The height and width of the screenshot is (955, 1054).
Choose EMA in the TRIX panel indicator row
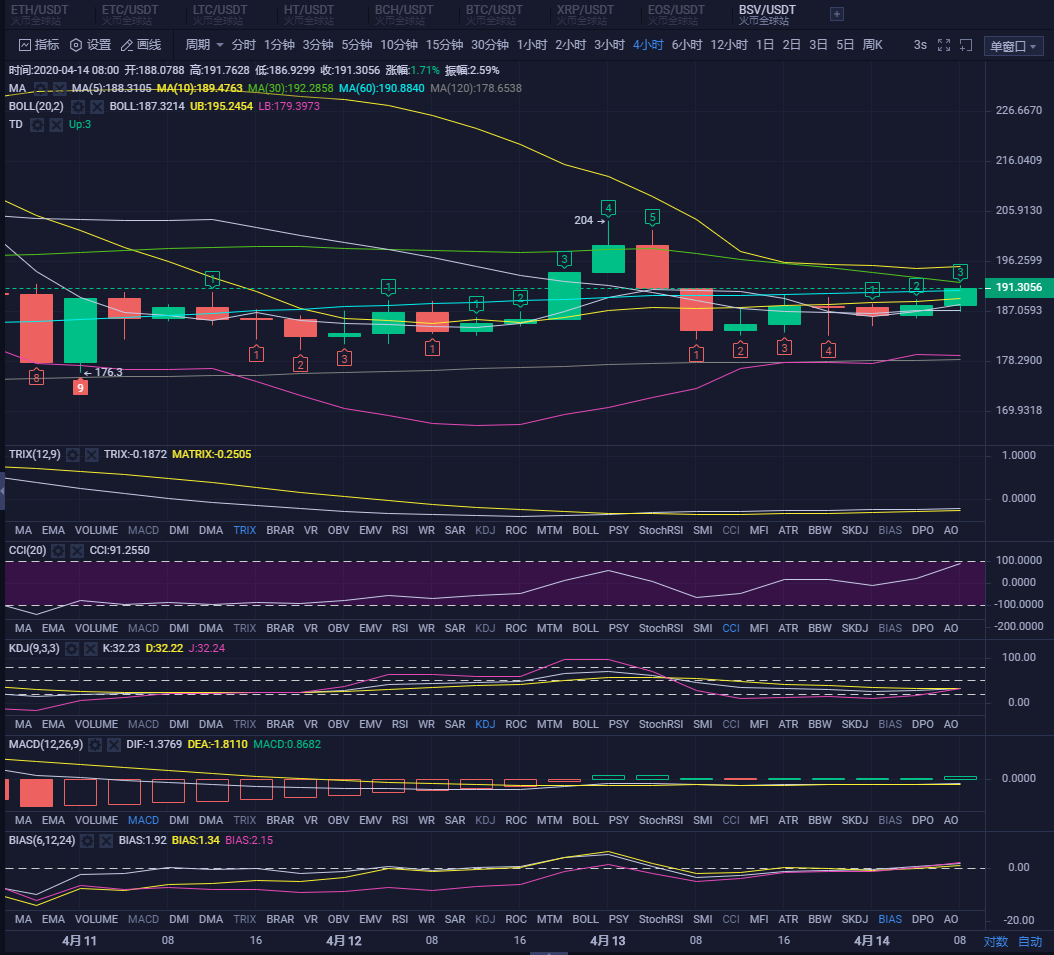(x=53, y=530)
